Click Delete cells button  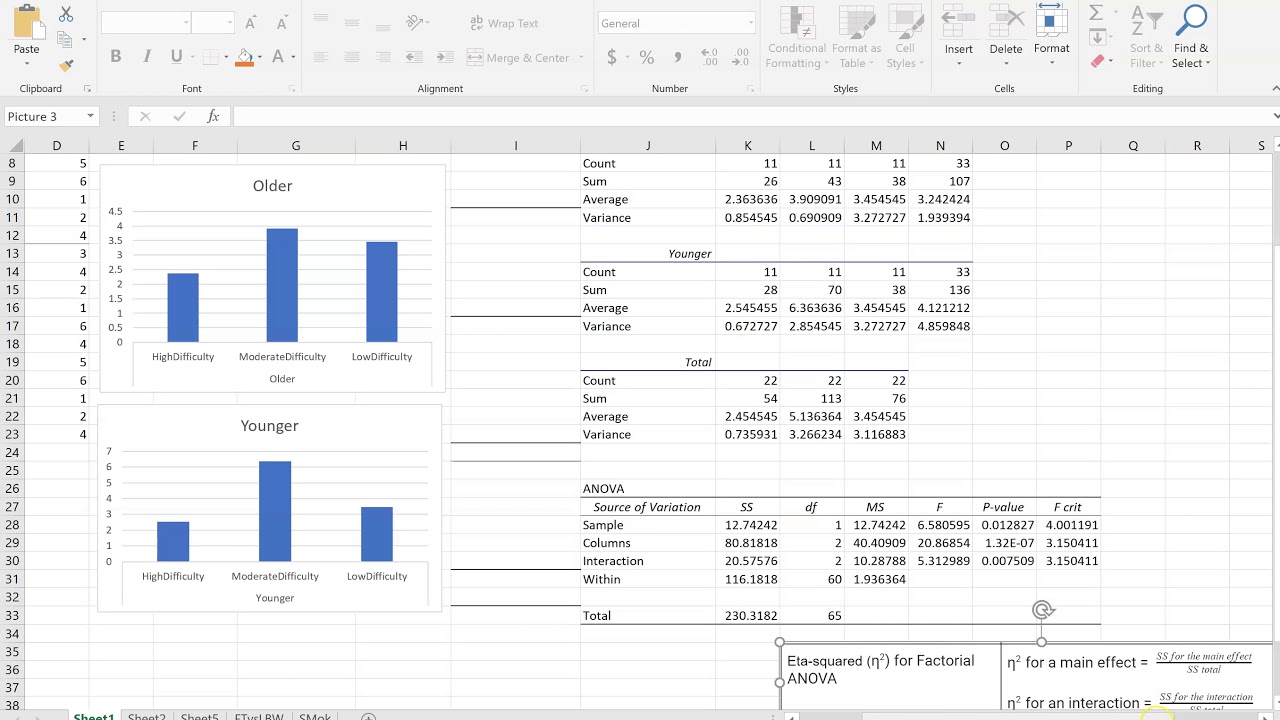pos(1006,37)
